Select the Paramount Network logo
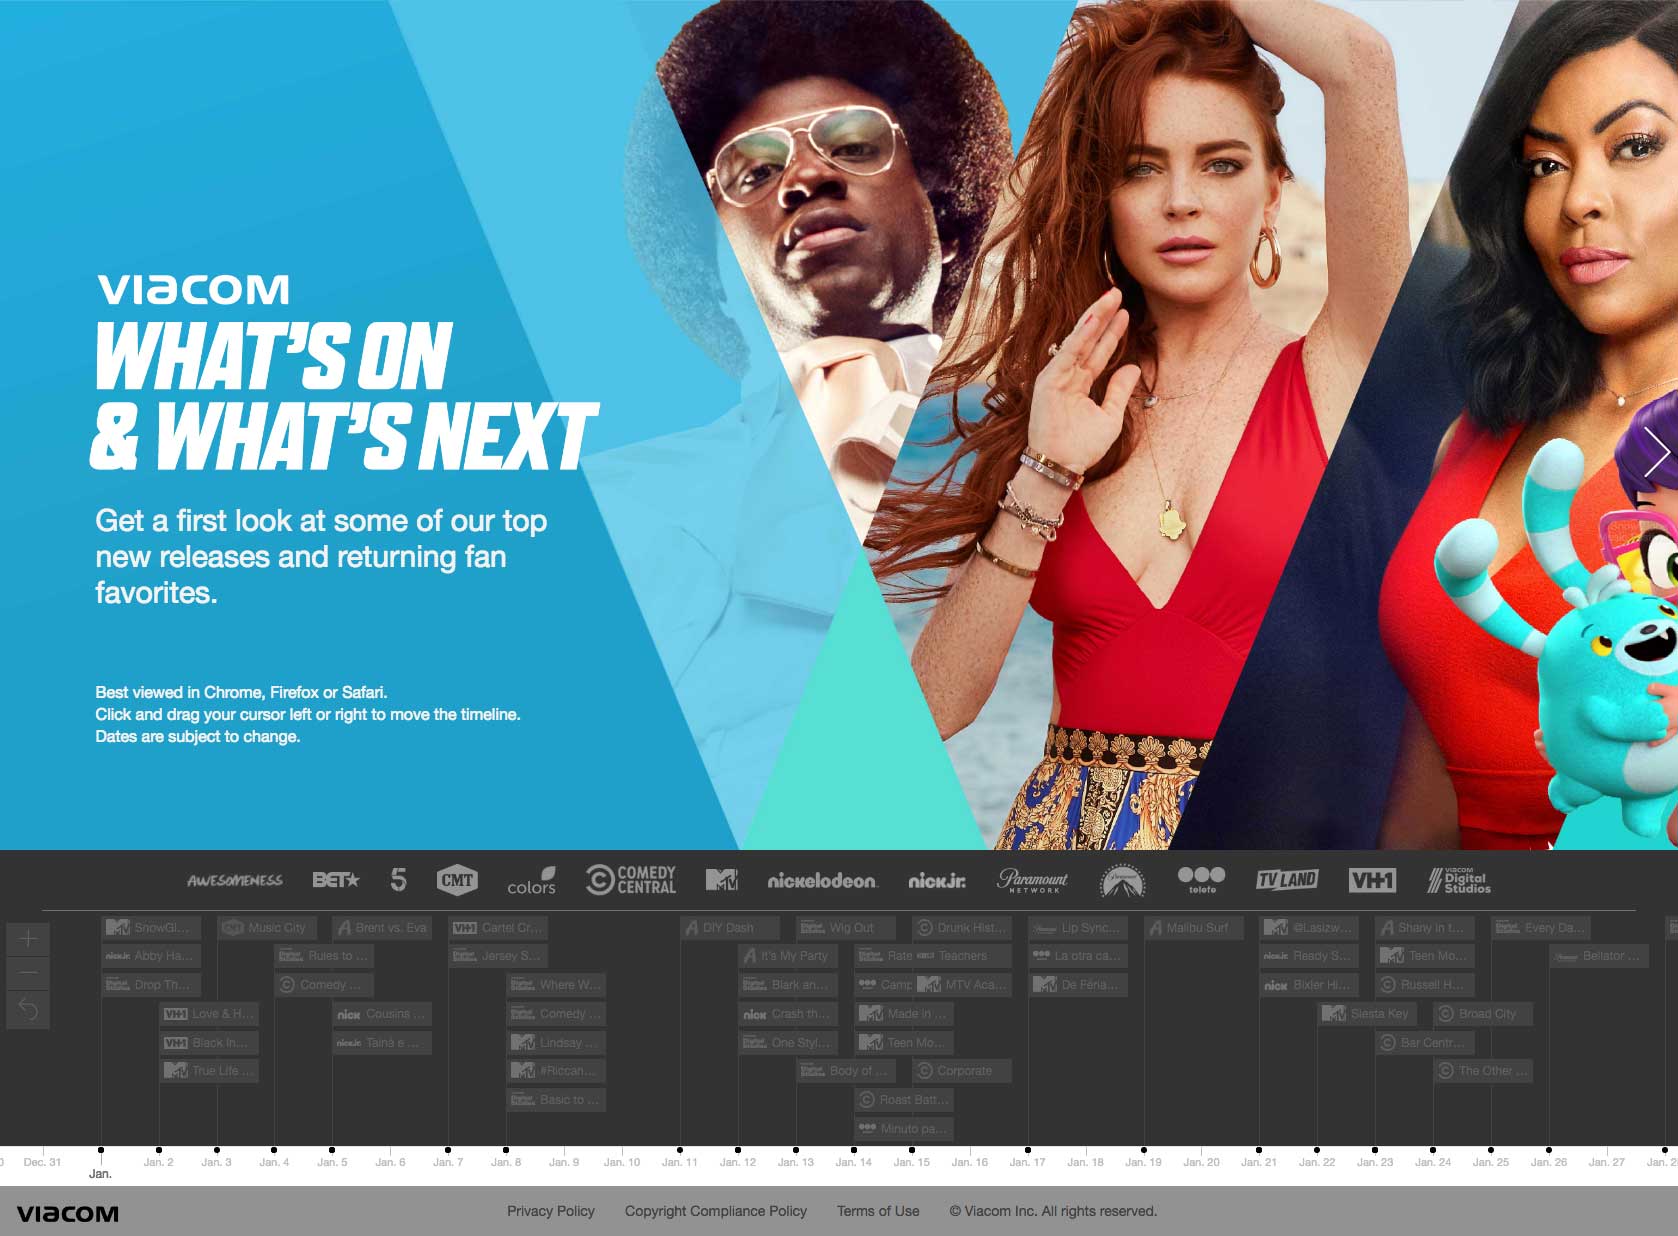The height and width of the screenshot is (1236, 1678). [1032, 880]
